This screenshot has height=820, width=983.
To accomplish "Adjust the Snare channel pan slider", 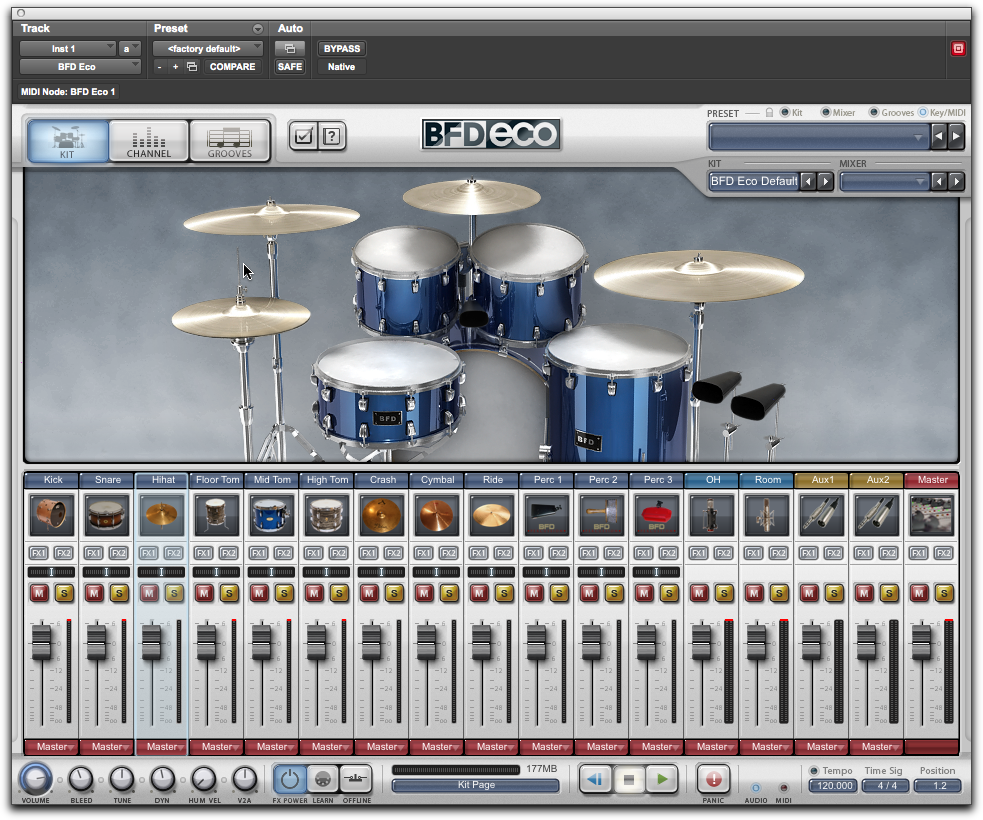I will (x=107, y=572).
